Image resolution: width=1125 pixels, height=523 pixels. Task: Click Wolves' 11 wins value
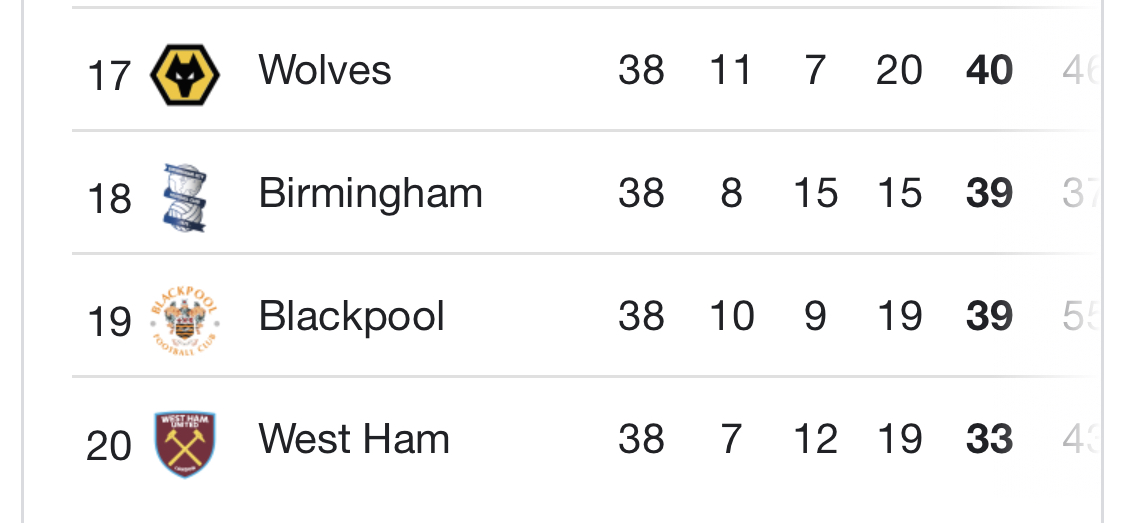pyautogui.click(x=730, y=71)
